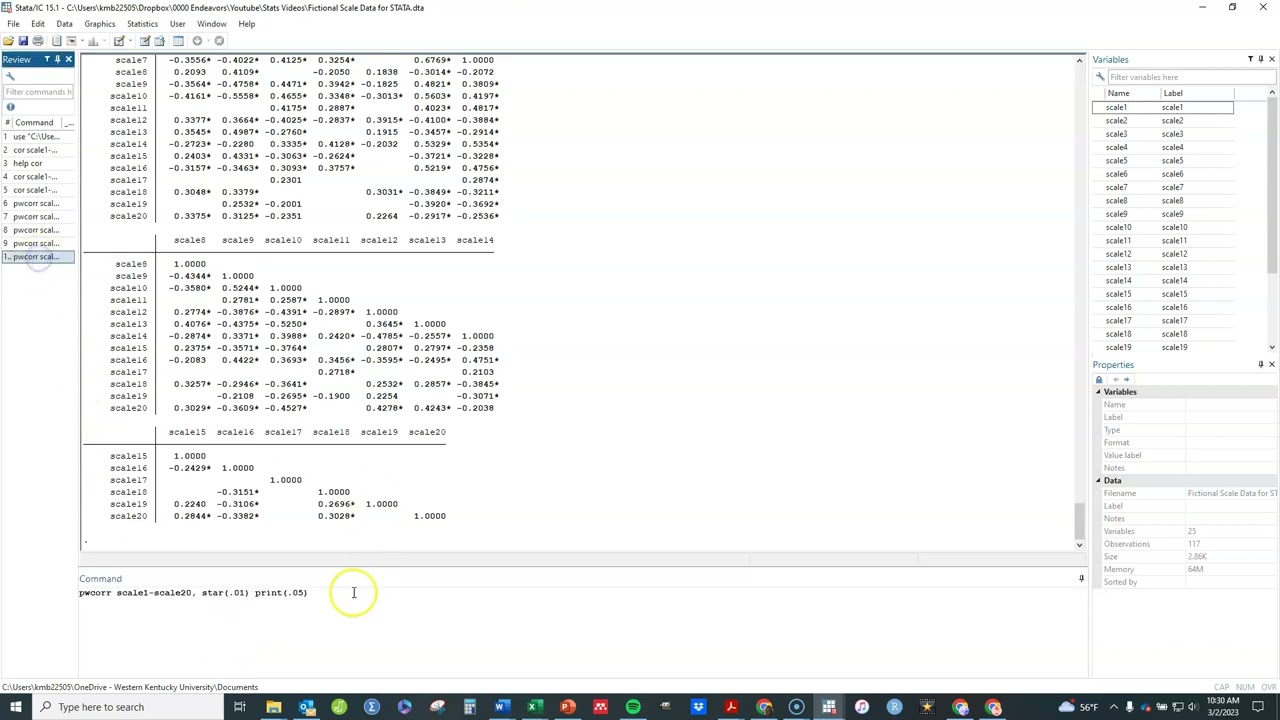Open dropdown arrow beside Do-file Editor icon

click(x=130, y=41)
